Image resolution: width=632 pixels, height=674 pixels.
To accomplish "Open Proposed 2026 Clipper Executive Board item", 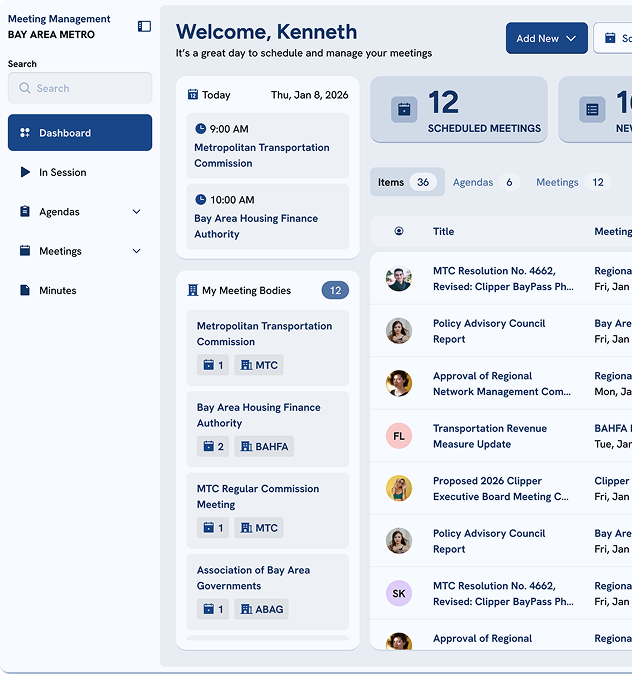I will click(x=501, y=488).
